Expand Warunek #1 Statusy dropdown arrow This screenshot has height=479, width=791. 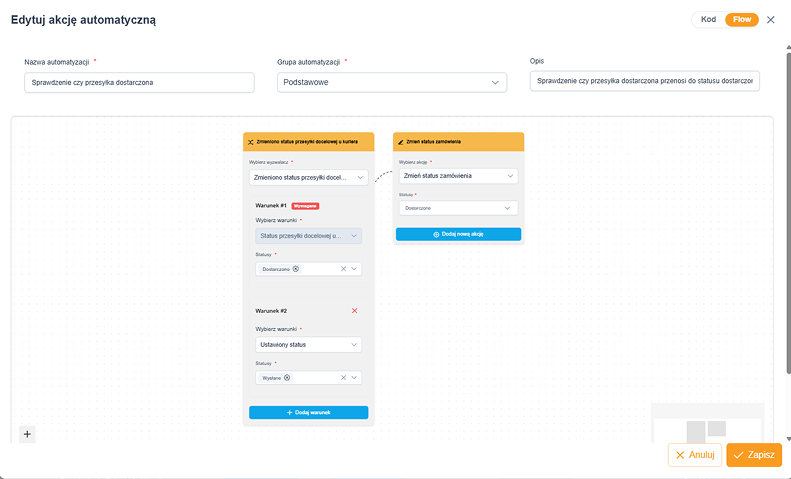pos(354,269)
